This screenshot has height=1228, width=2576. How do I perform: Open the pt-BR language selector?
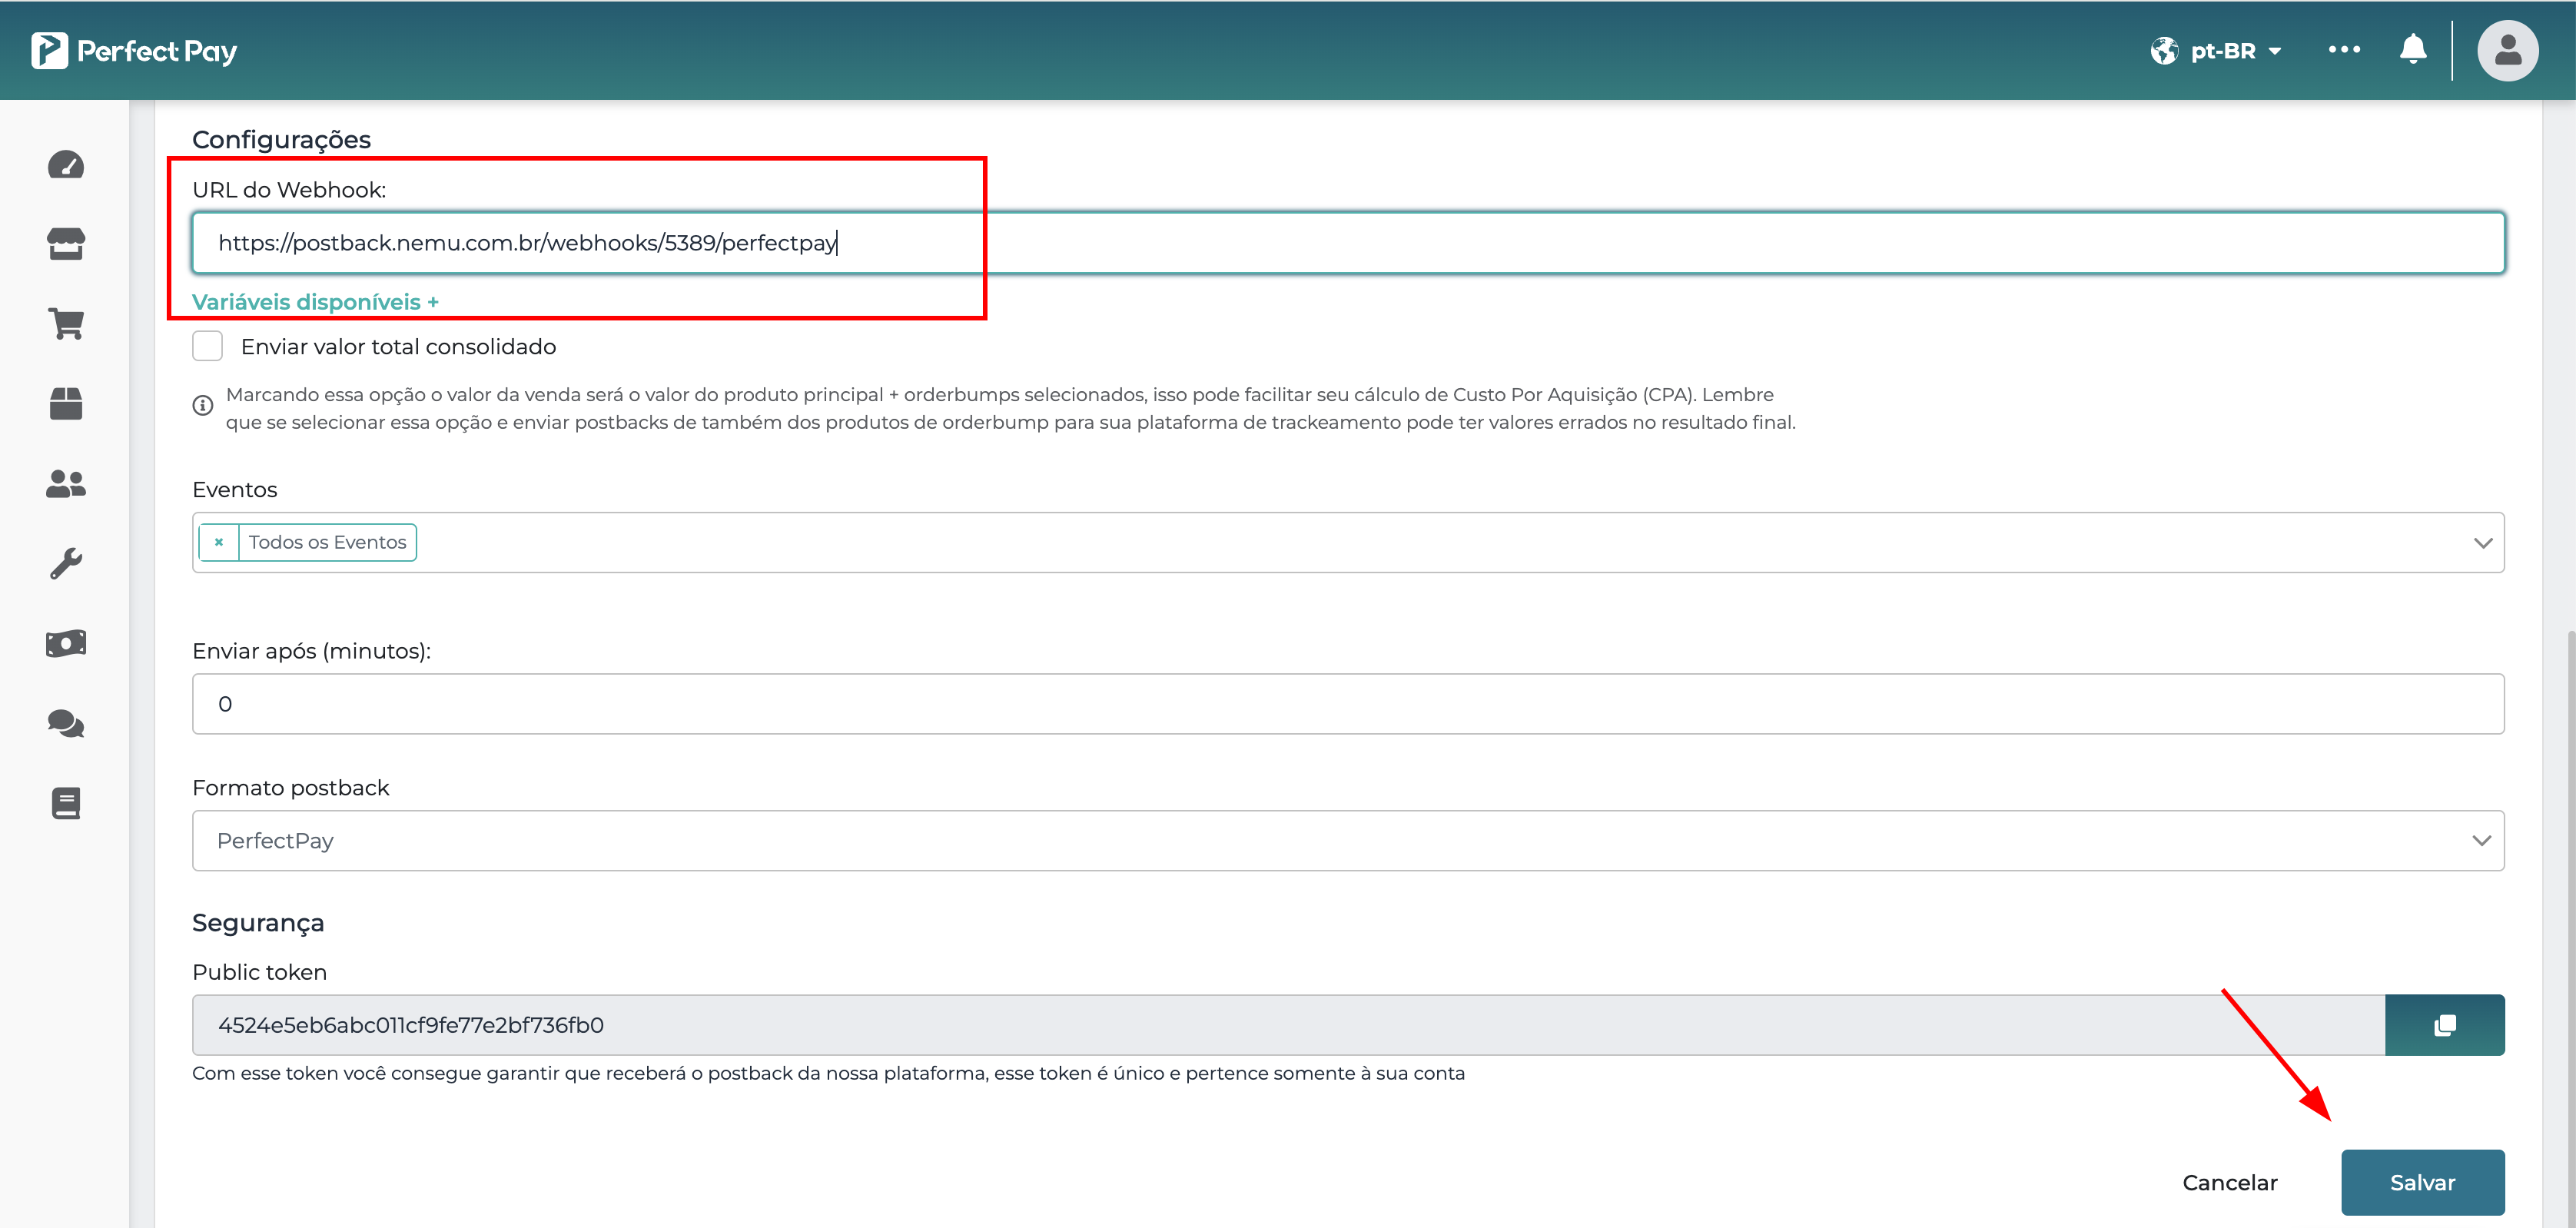(x=2217, y=51)
